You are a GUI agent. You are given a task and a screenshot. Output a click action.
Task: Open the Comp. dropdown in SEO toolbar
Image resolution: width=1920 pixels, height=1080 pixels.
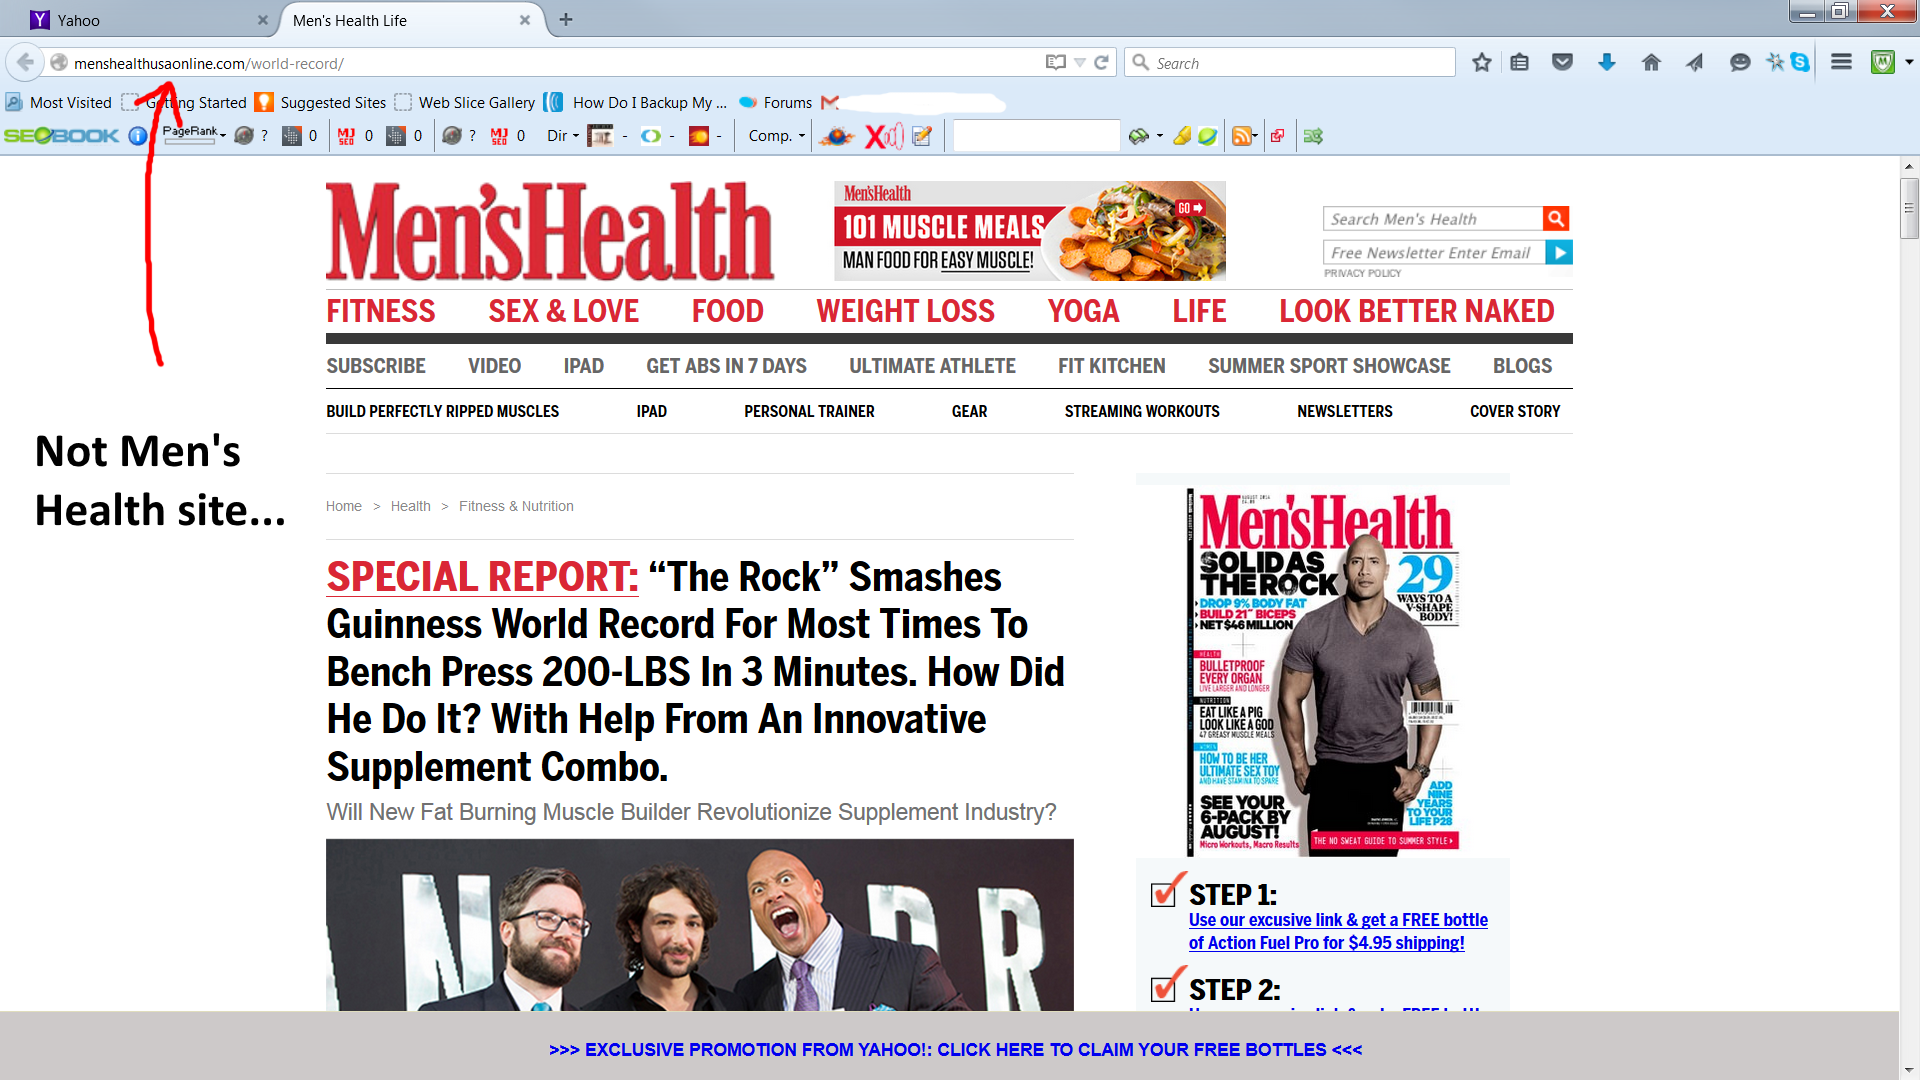776,135
